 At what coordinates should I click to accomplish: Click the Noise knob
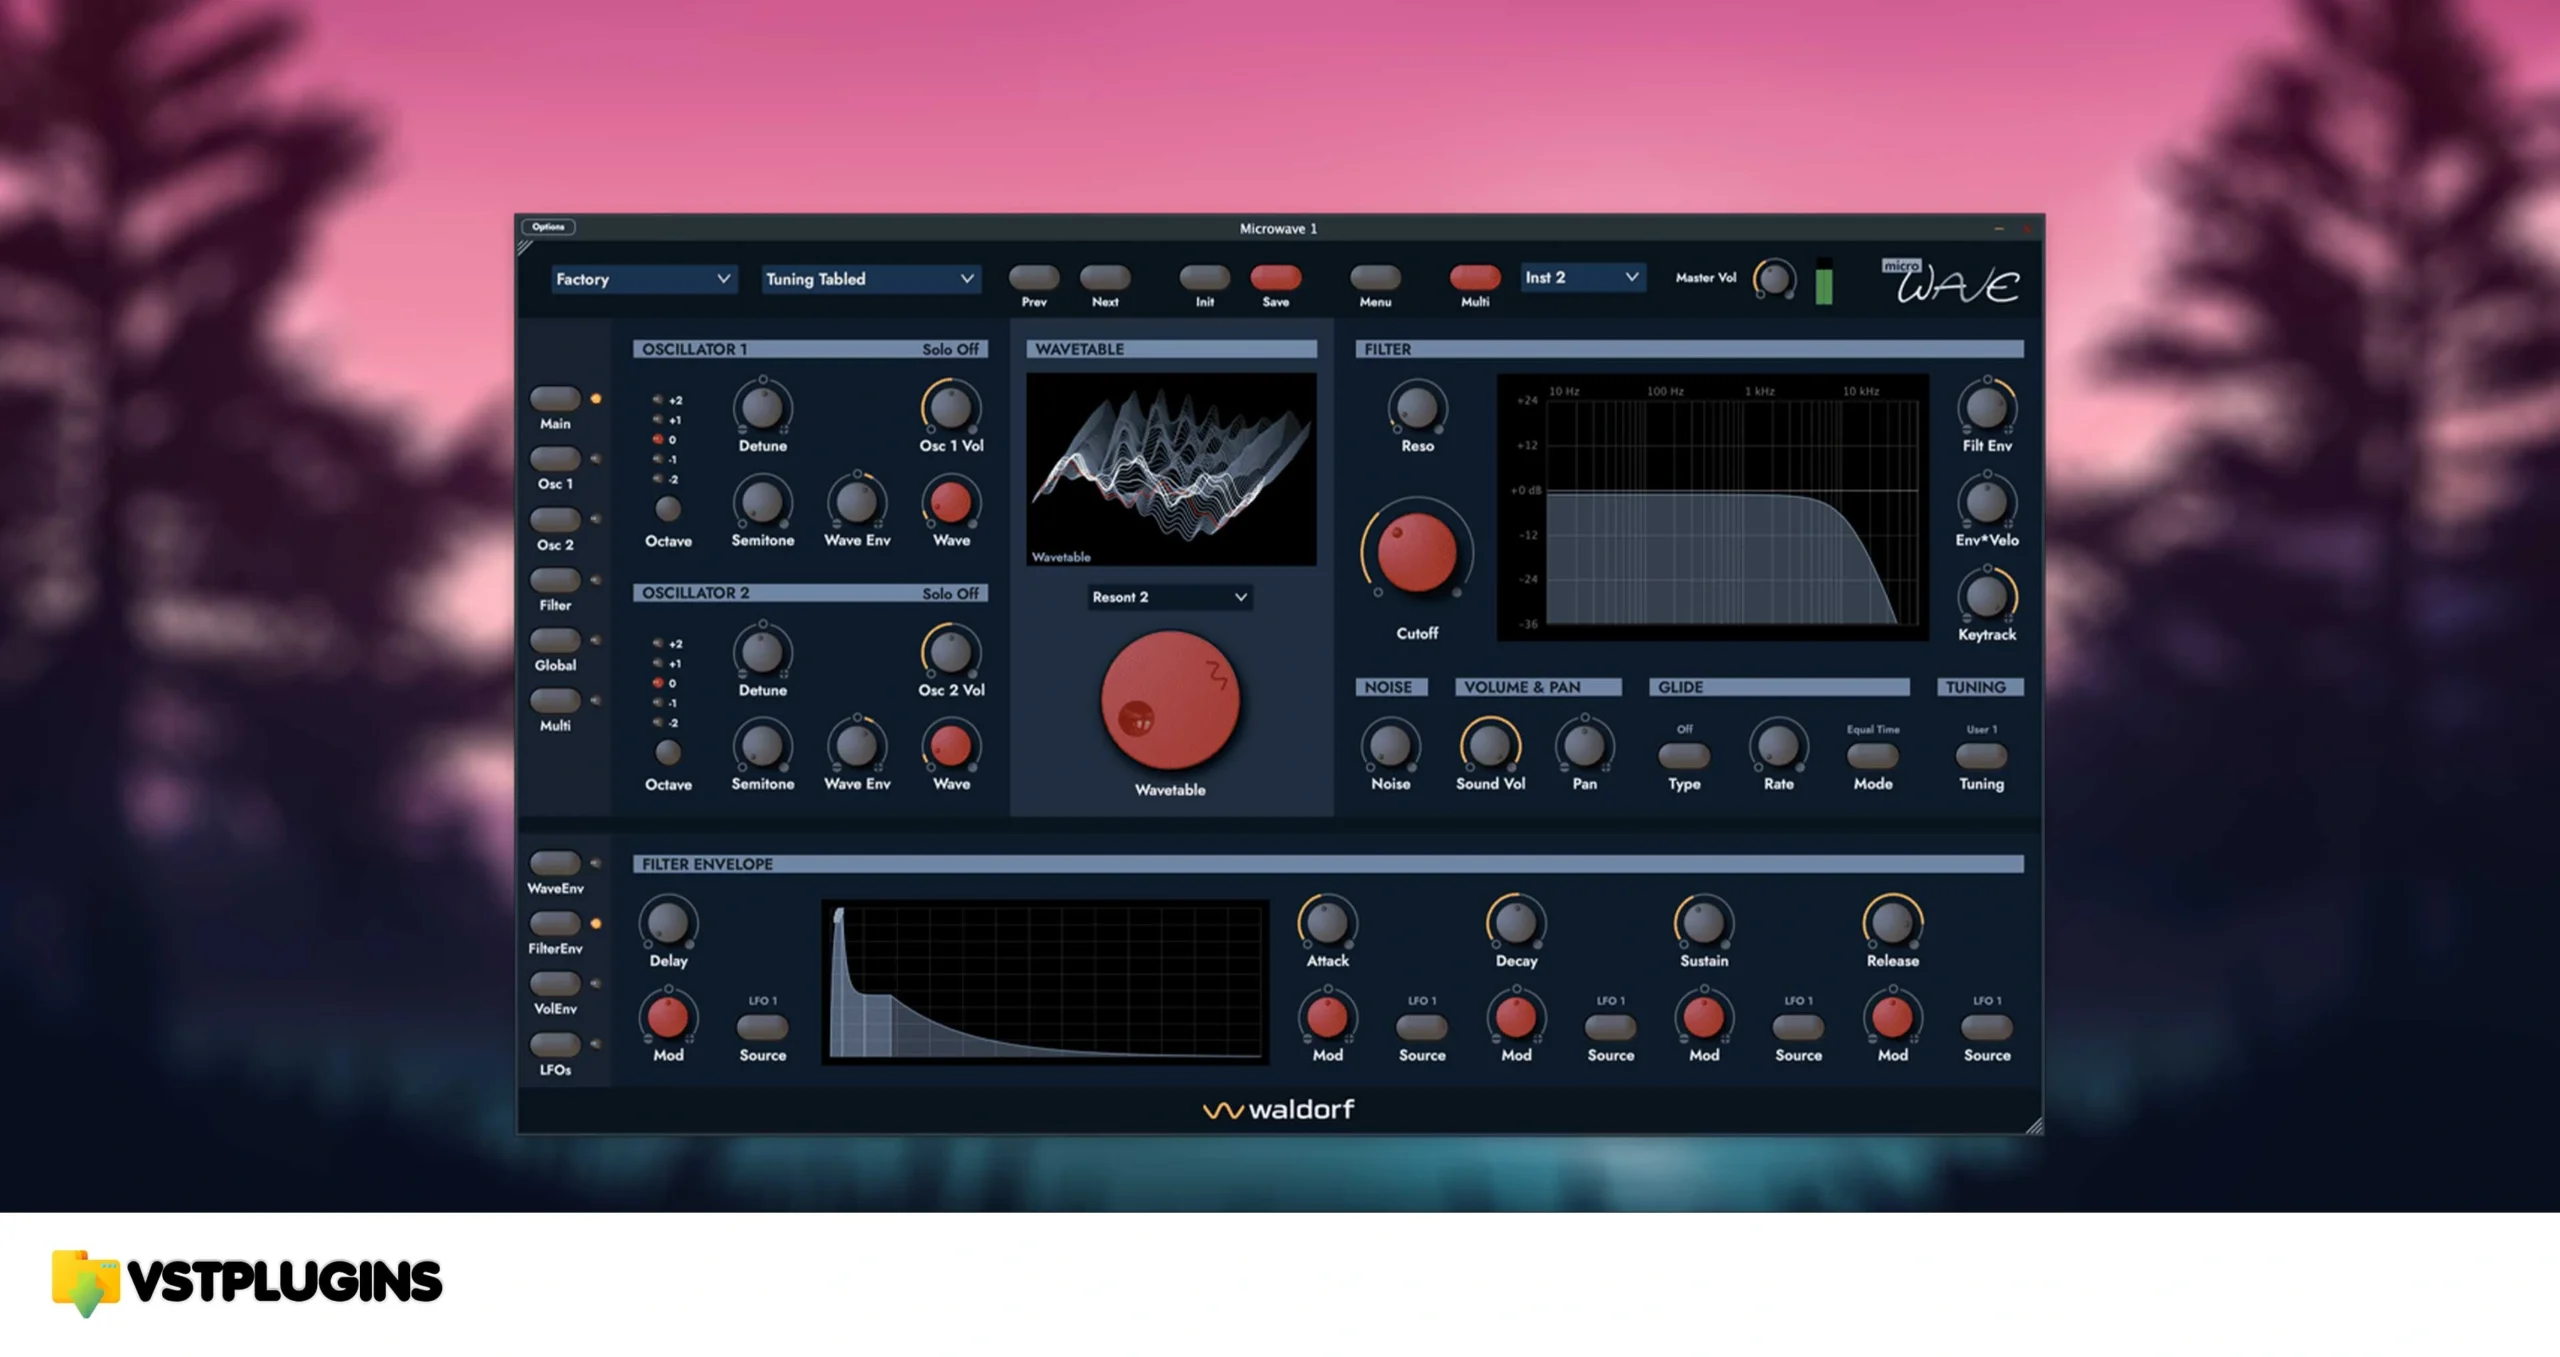[x=1390, y=746]
